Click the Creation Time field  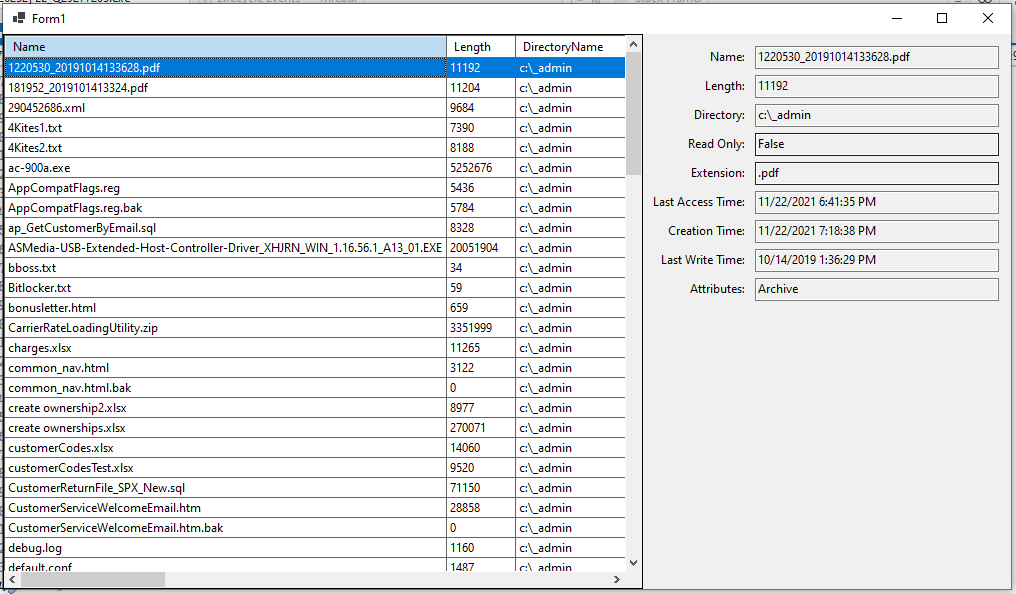coord(877,231)
